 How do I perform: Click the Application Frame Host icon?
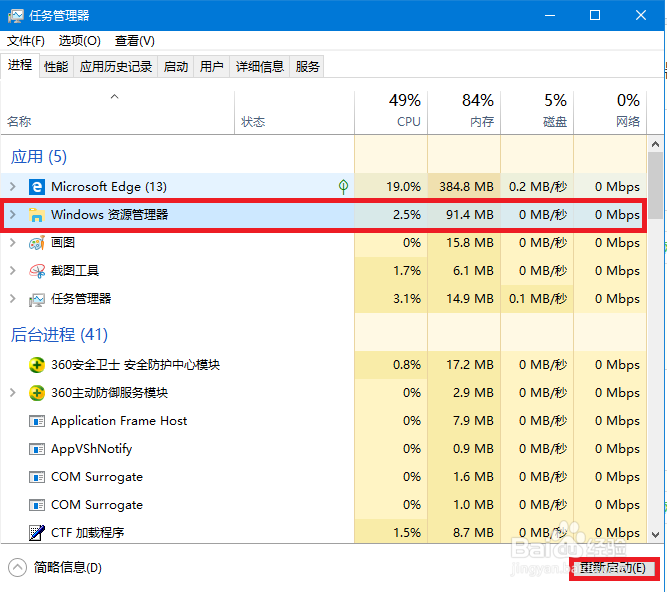pos(37,421)
